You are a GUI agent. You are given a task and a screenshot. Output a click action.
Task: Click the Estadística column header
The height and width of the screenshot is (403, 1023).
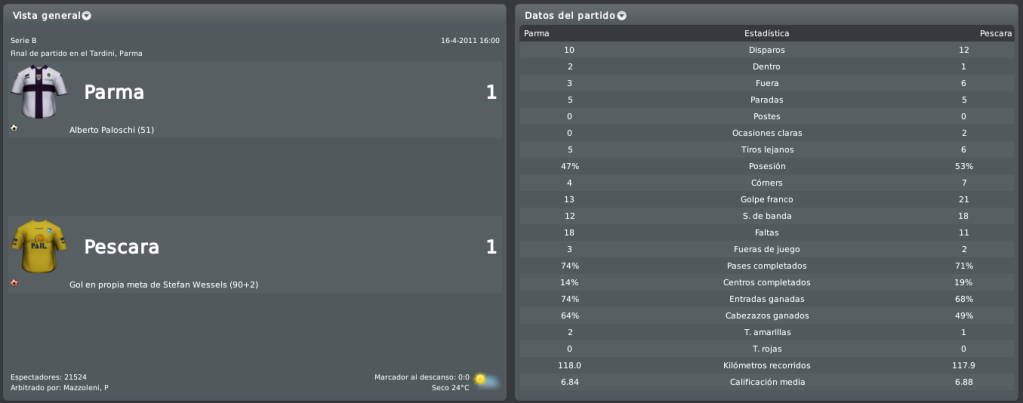coord(767,33)
